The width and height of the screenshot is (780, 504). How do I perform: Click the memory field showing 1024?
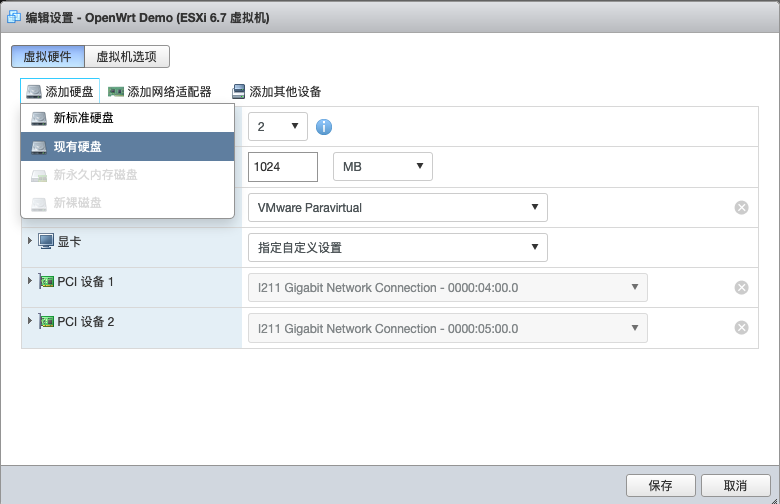point(283,167)
